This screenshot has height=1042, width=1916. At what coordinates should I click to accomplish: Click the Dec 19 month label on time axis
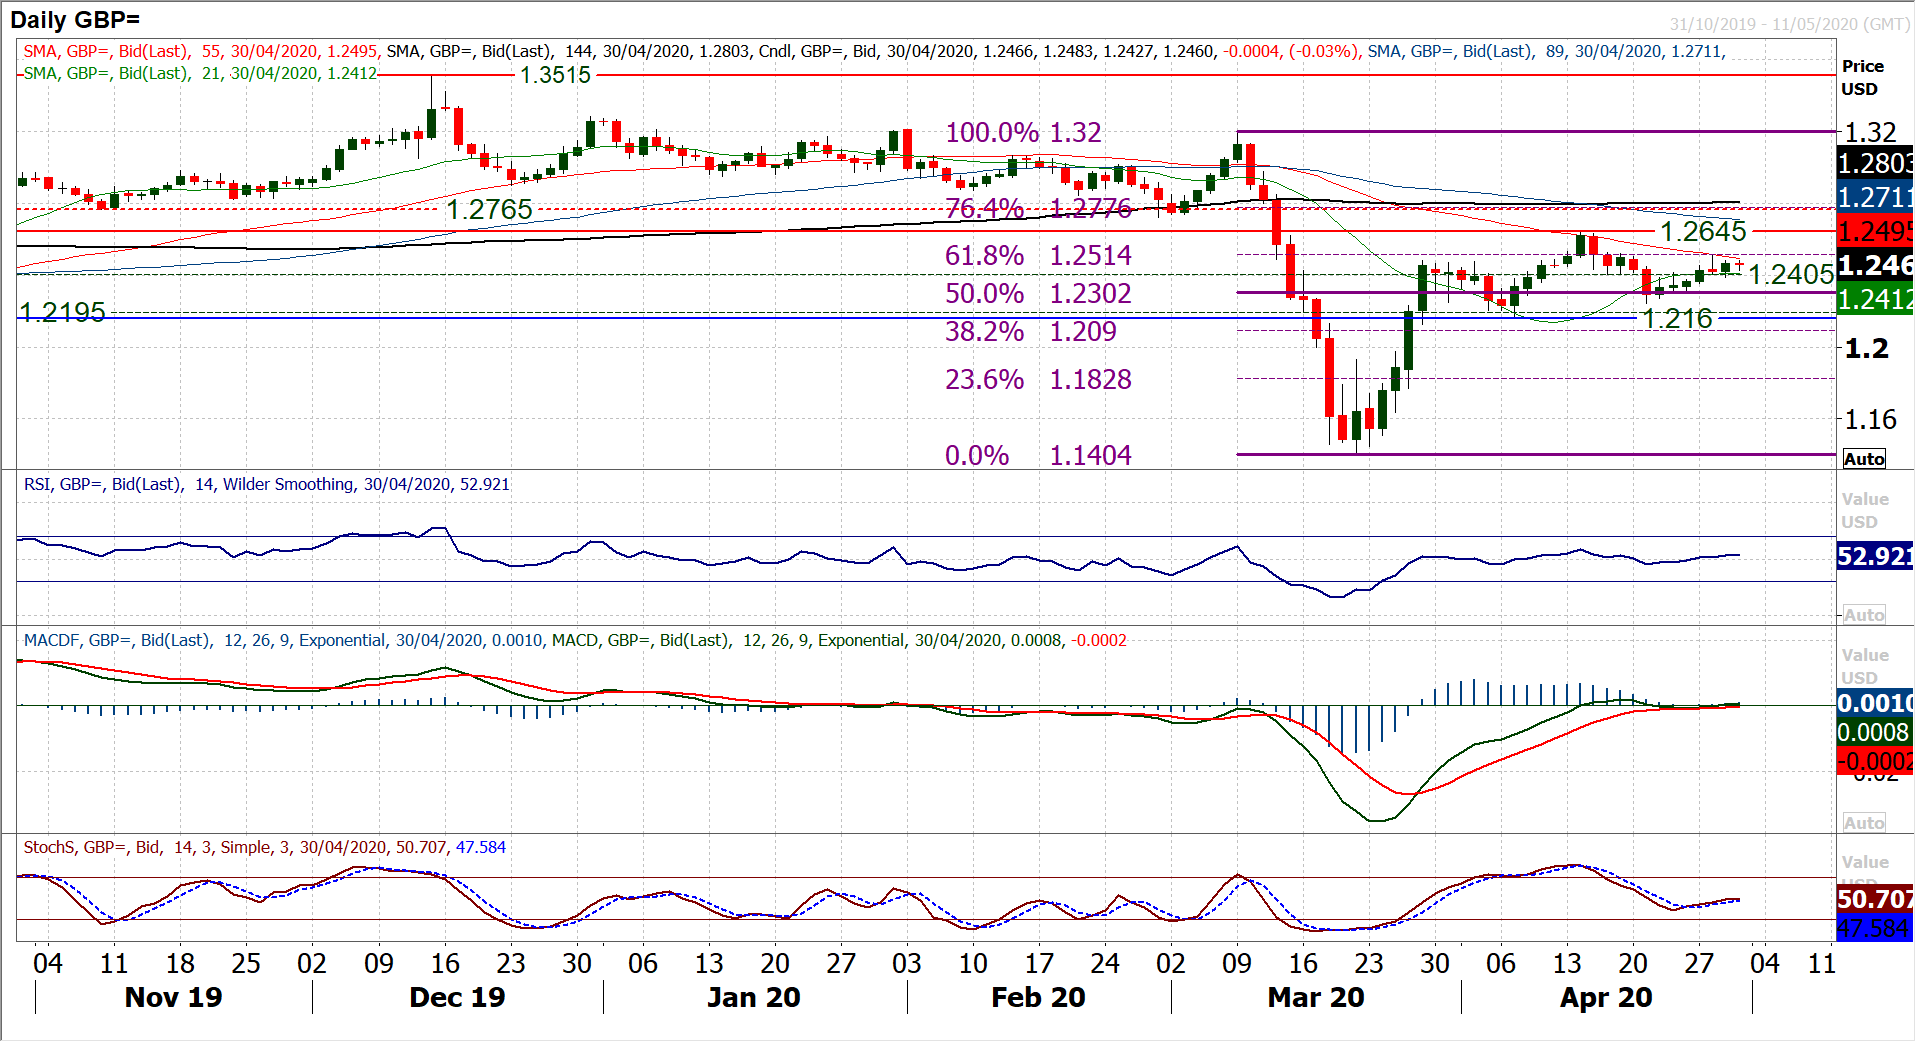click(457, 997)
